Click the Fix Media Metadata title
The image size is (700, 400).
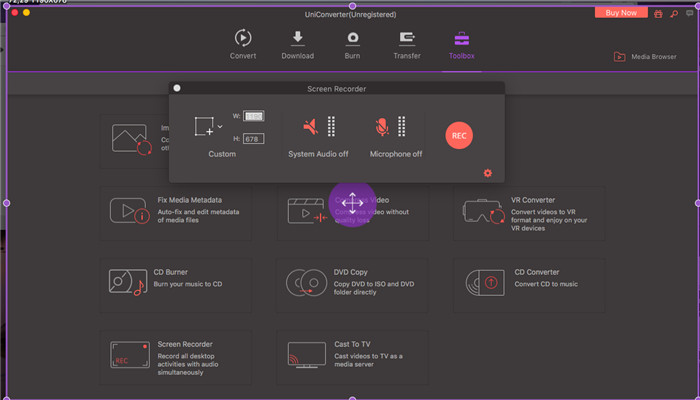pos(190,200)
